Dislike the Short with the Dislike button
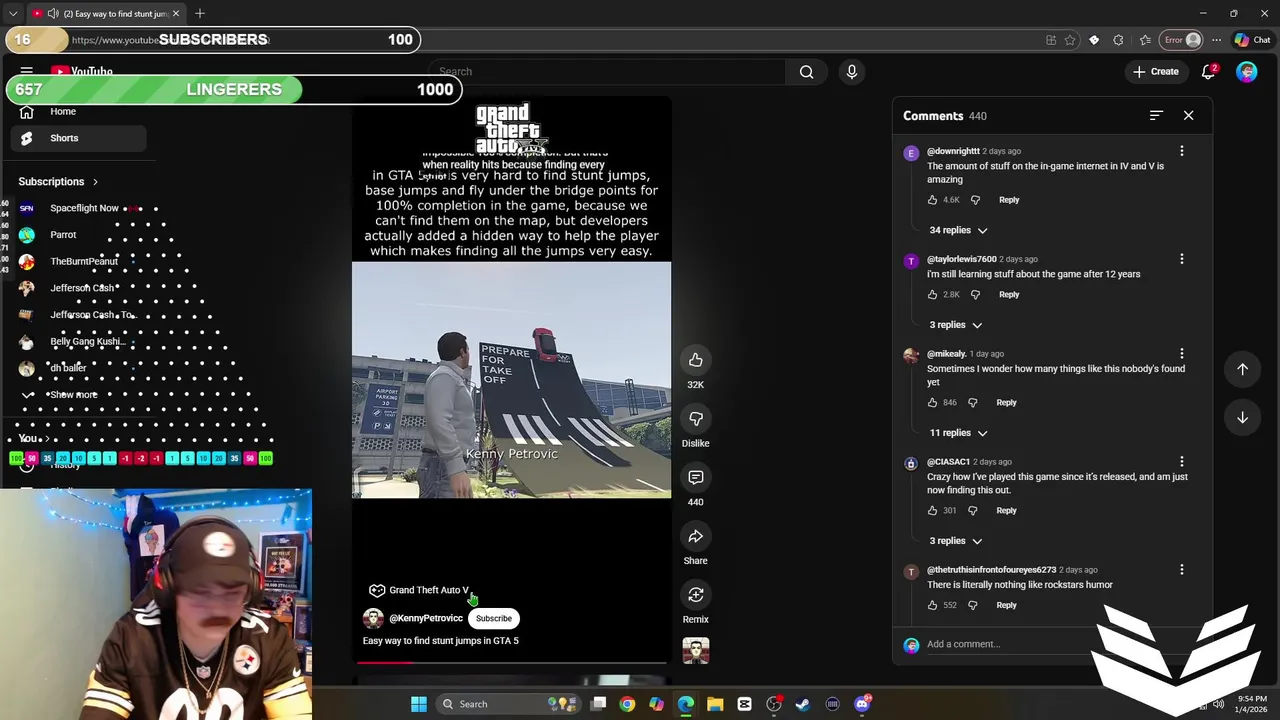Viewport: 1280px width, 720px height. pos(696,419)
